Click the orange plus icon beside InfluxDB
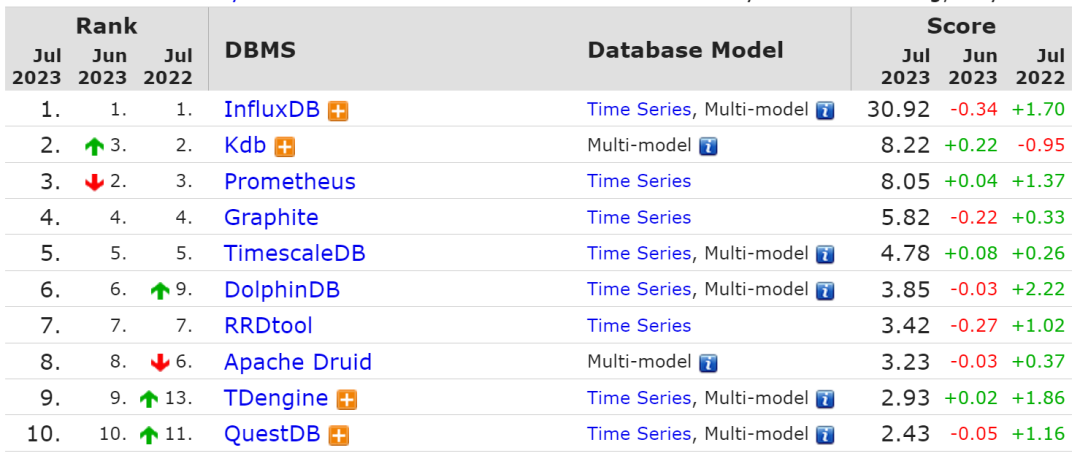The width and height of the screenshot is (1080, 456). tap(339, 111)
